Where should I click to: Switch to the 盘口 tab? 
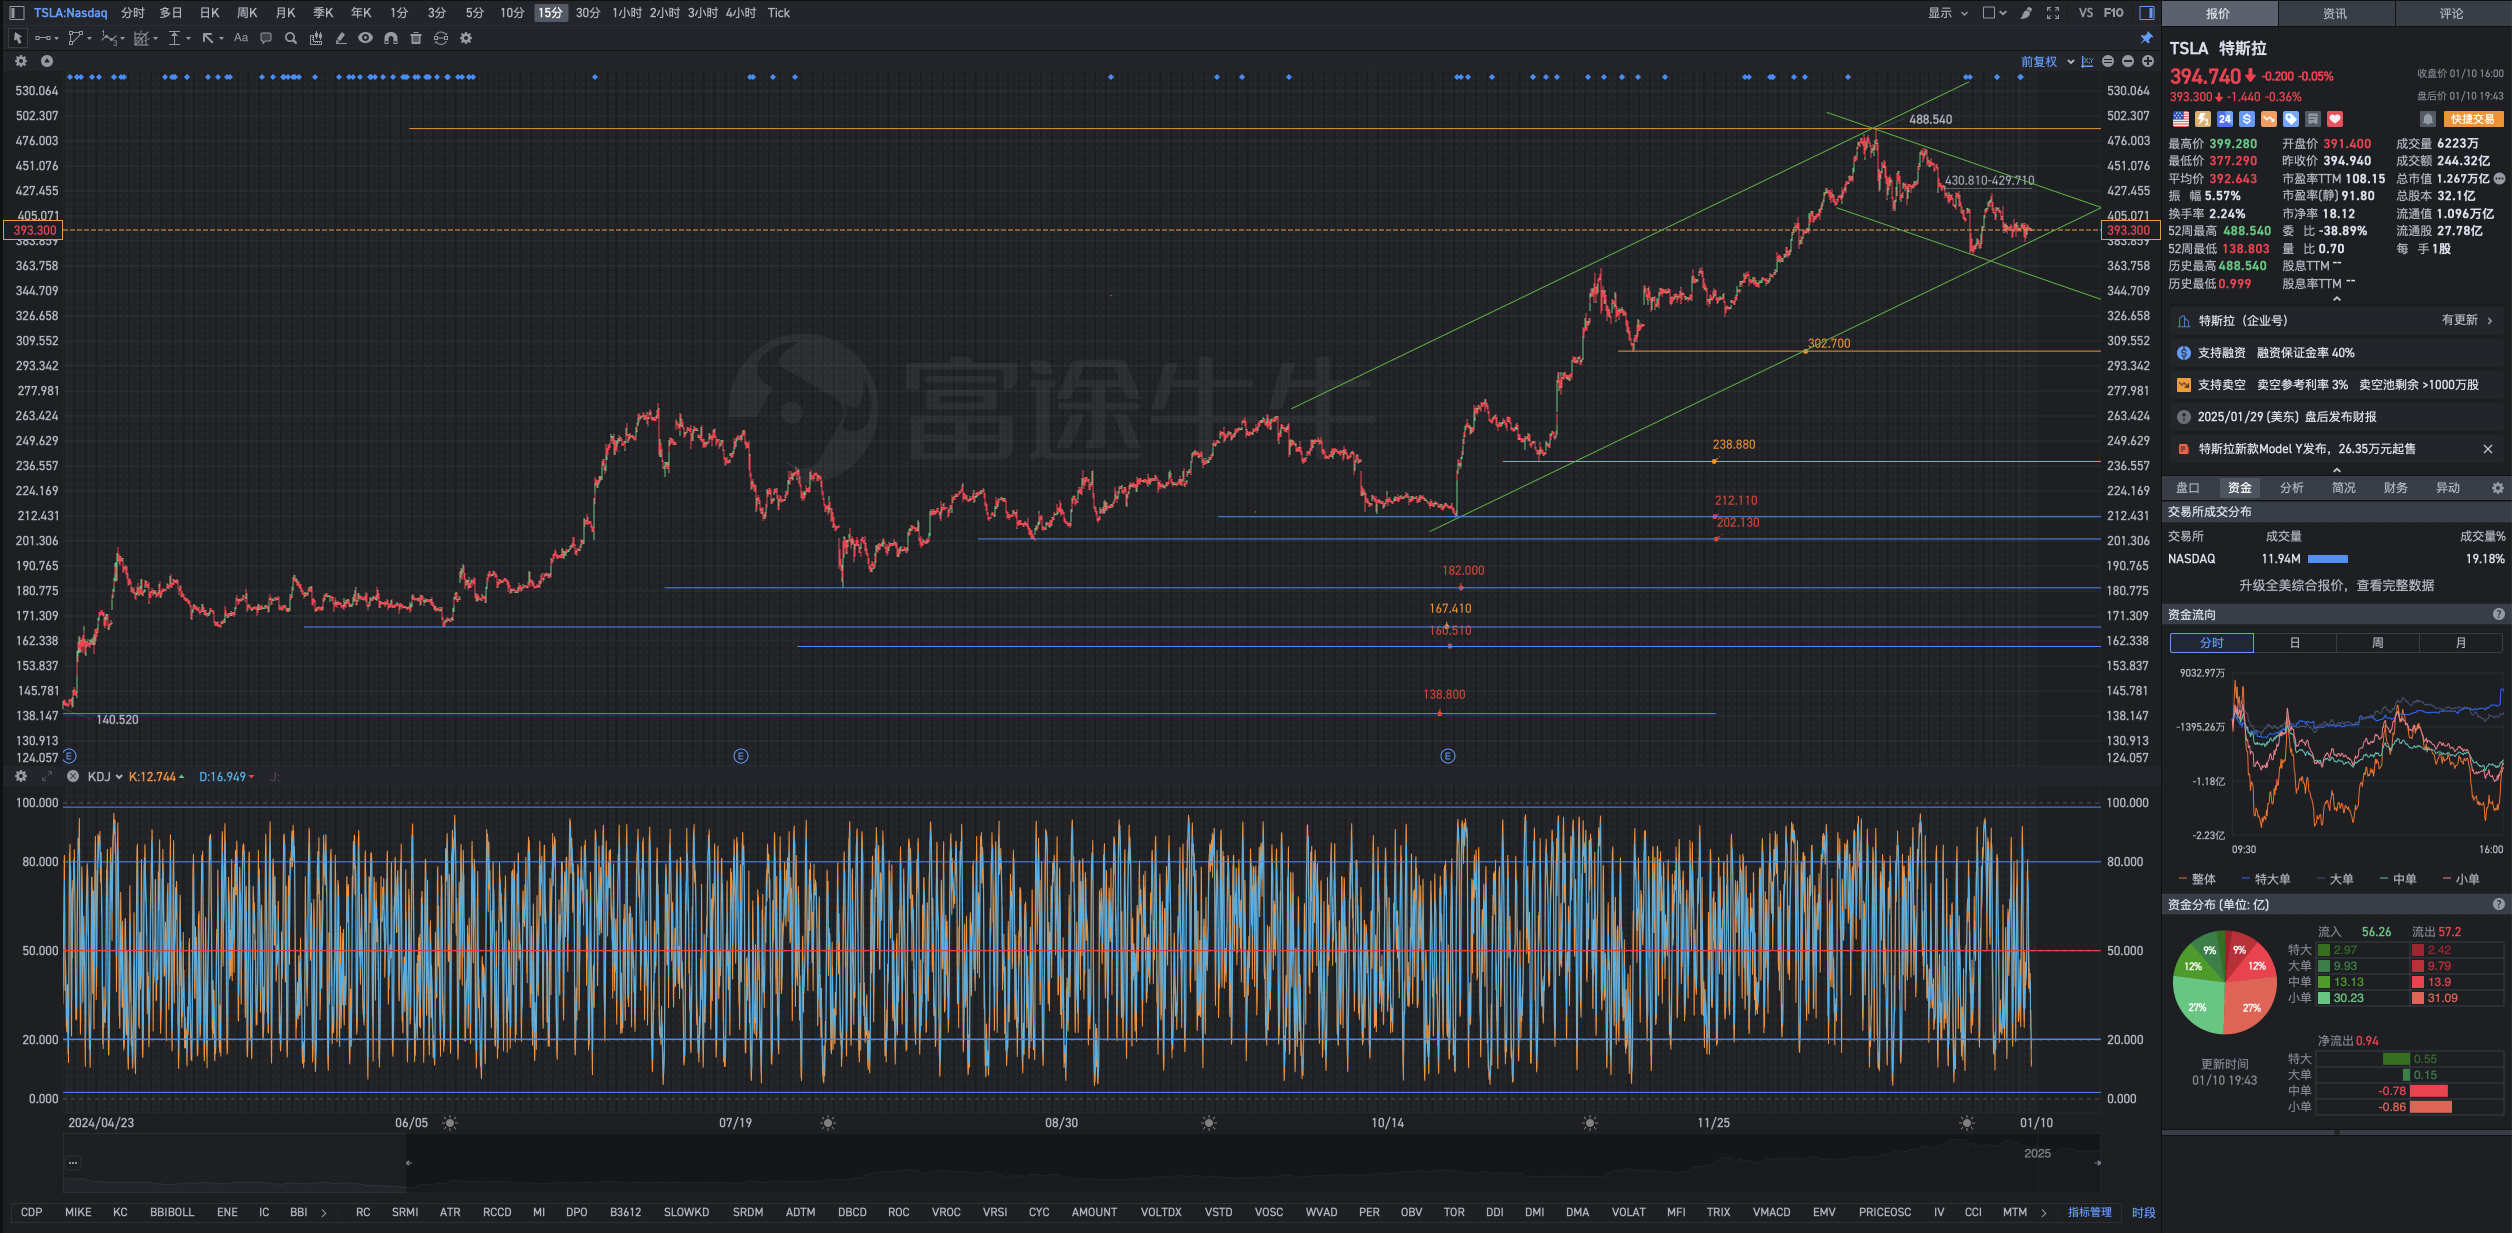[x=2188, y=488]
